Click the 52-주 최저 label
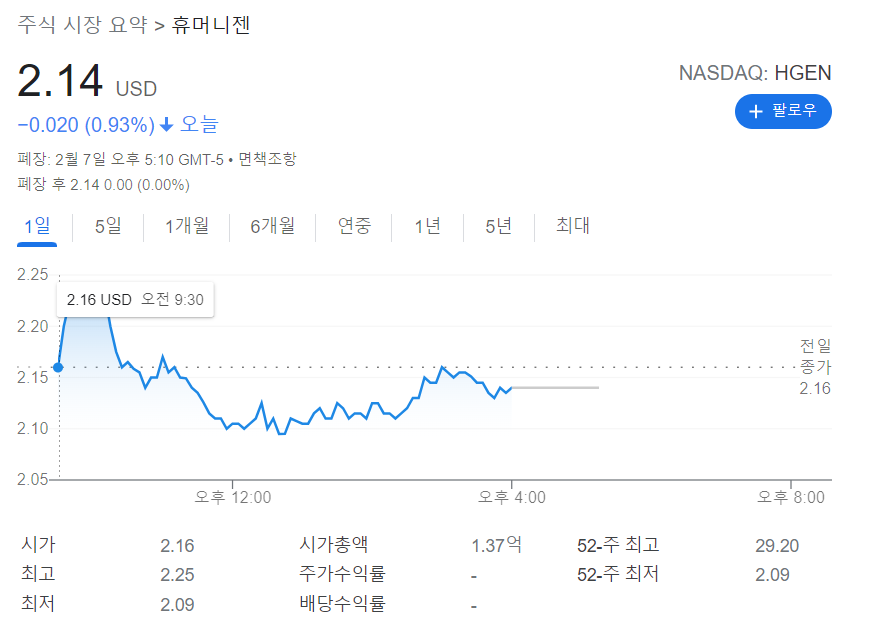This screenshot has height=633, width=876. point(618,574)
